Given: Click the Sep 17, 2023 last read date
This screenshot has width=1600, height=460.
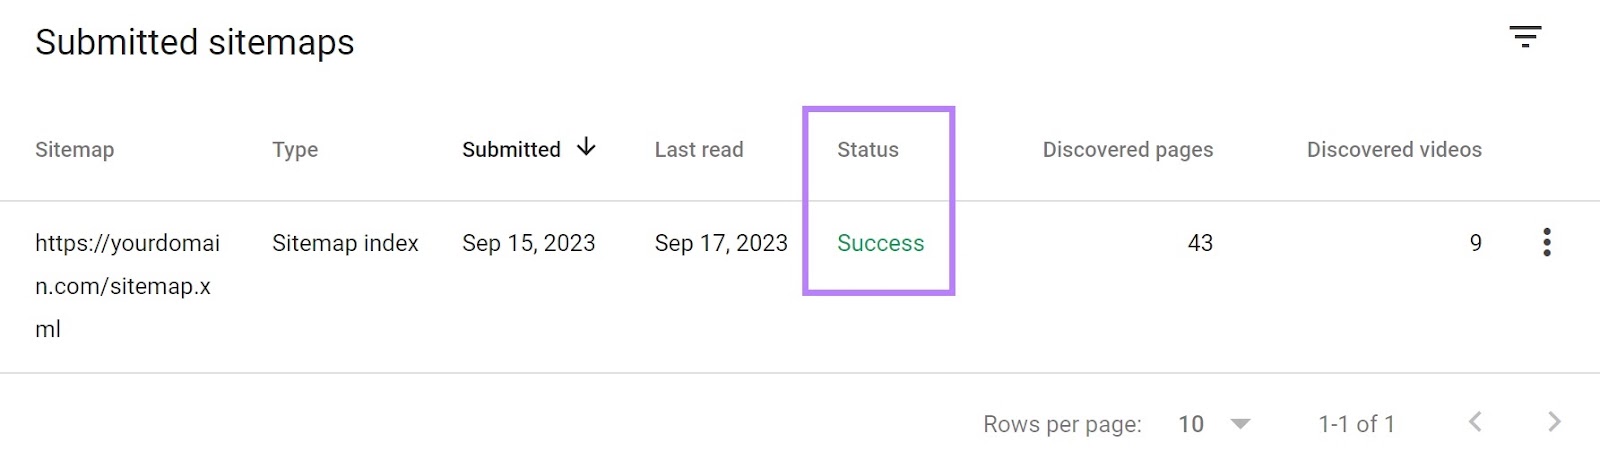Looking at the screenshot, I should (x=721, y=243).
